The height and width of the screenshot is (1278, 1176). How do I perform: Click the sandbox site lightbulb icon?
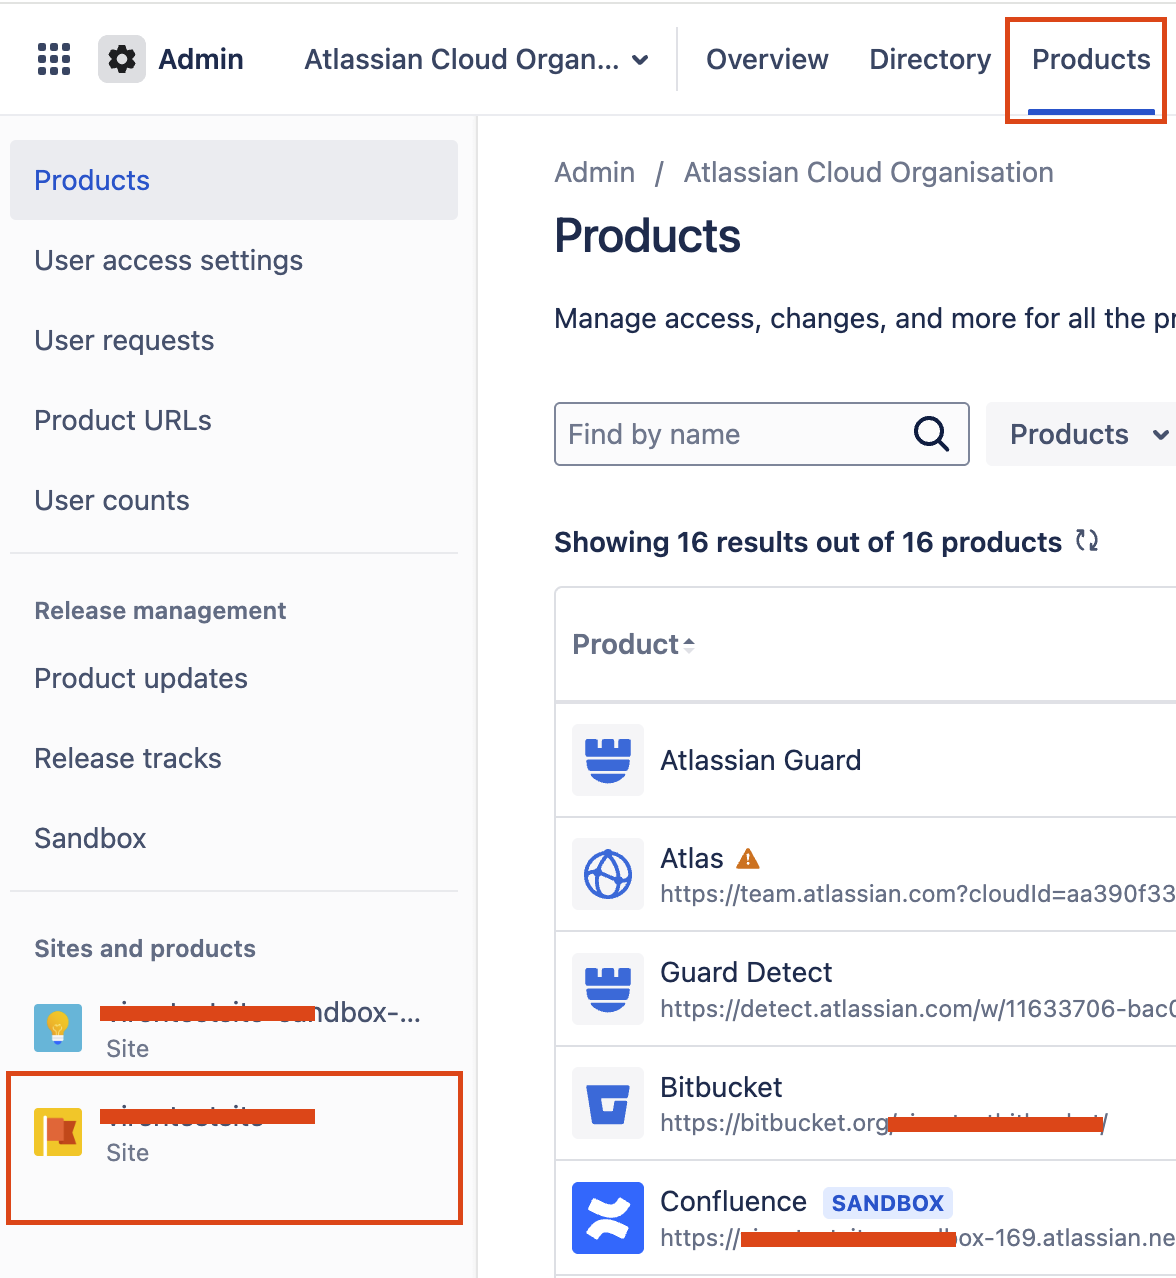(x=58, y=1028)
